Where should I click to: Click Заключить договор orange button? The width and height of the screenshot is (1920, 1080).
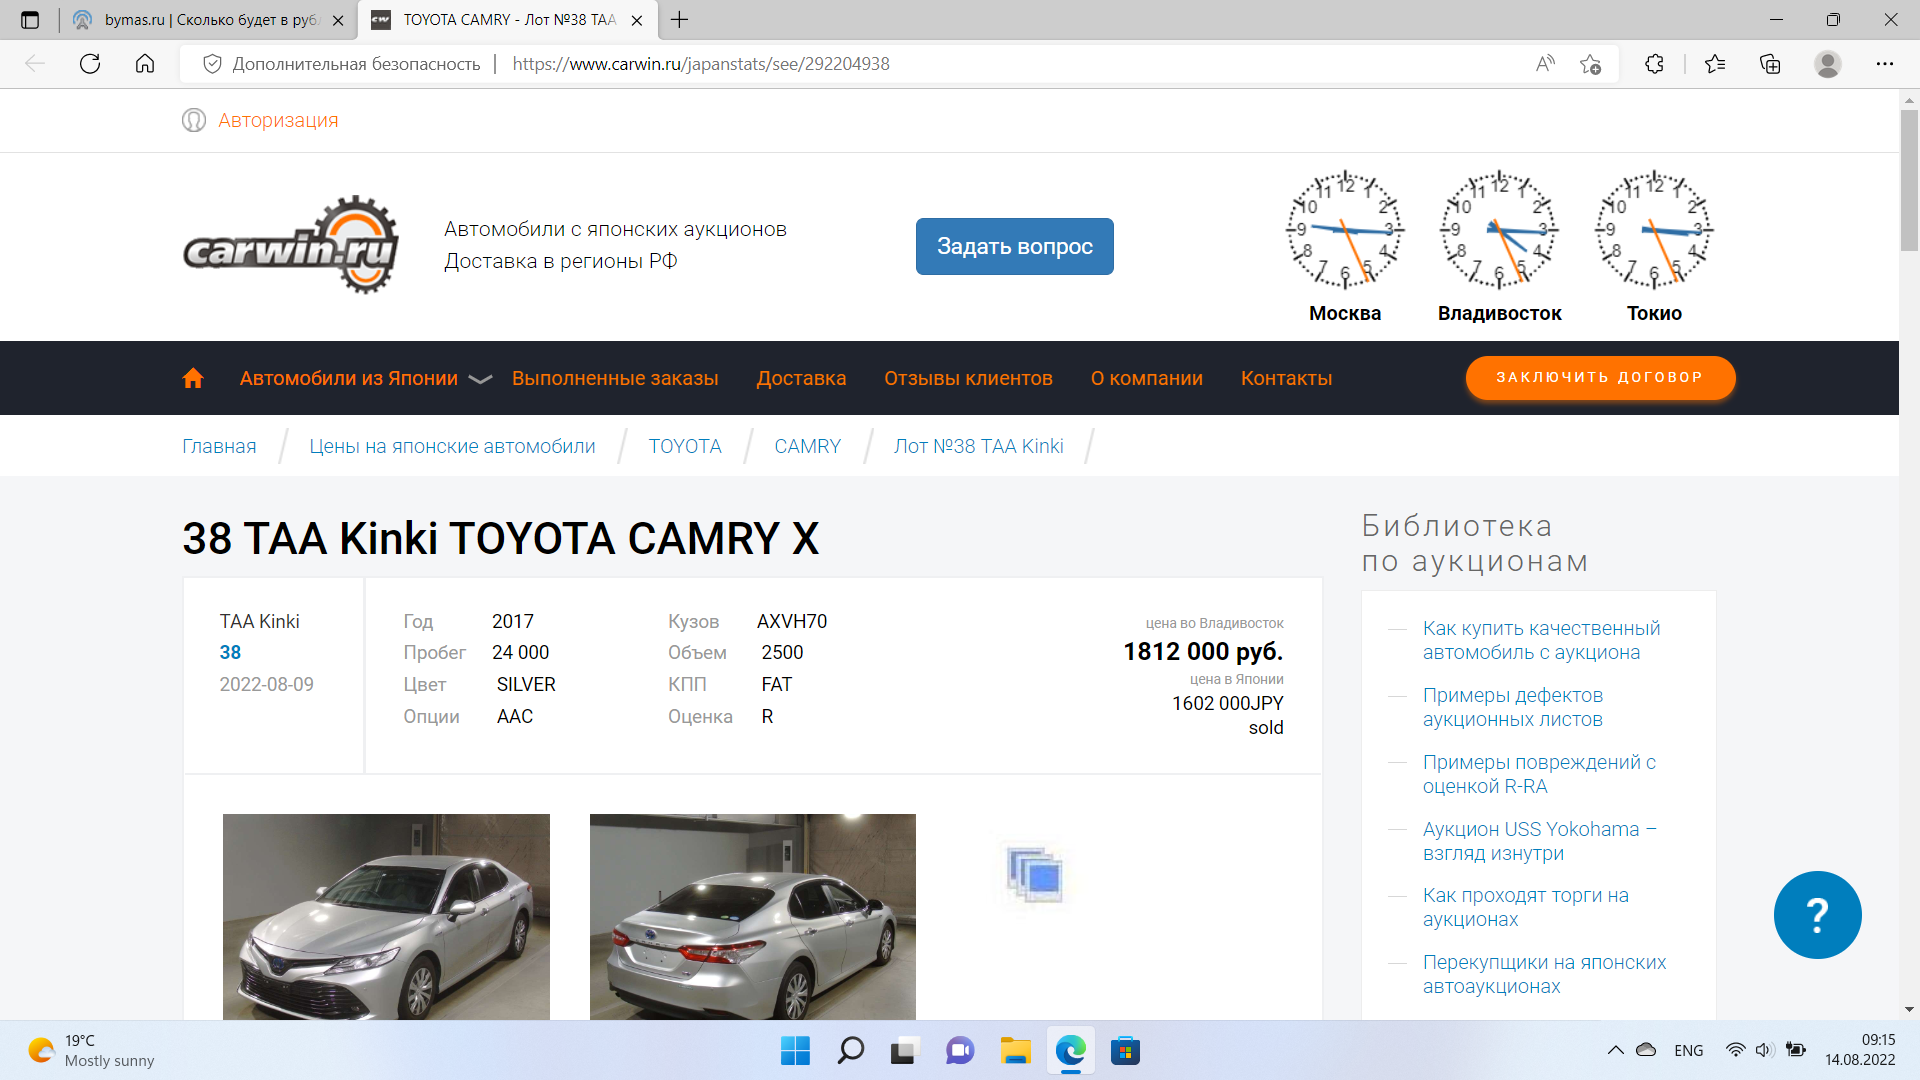click(1599, 377)
